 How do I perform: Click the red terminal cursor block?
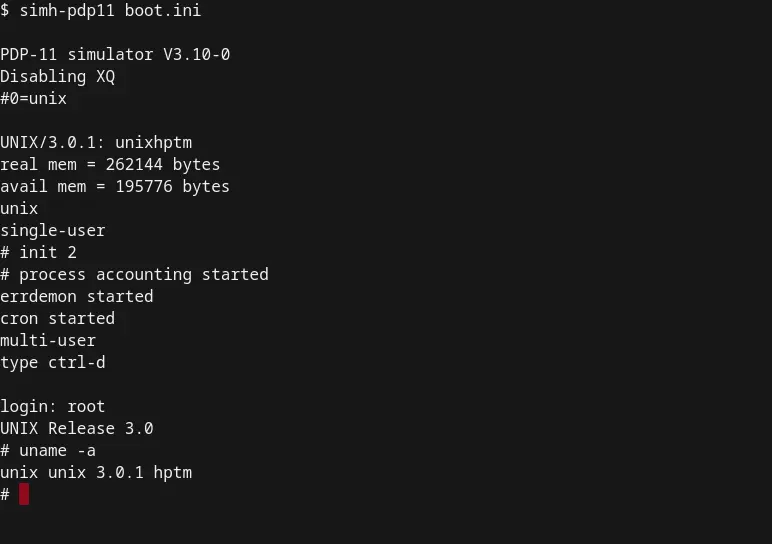(24, 494)
